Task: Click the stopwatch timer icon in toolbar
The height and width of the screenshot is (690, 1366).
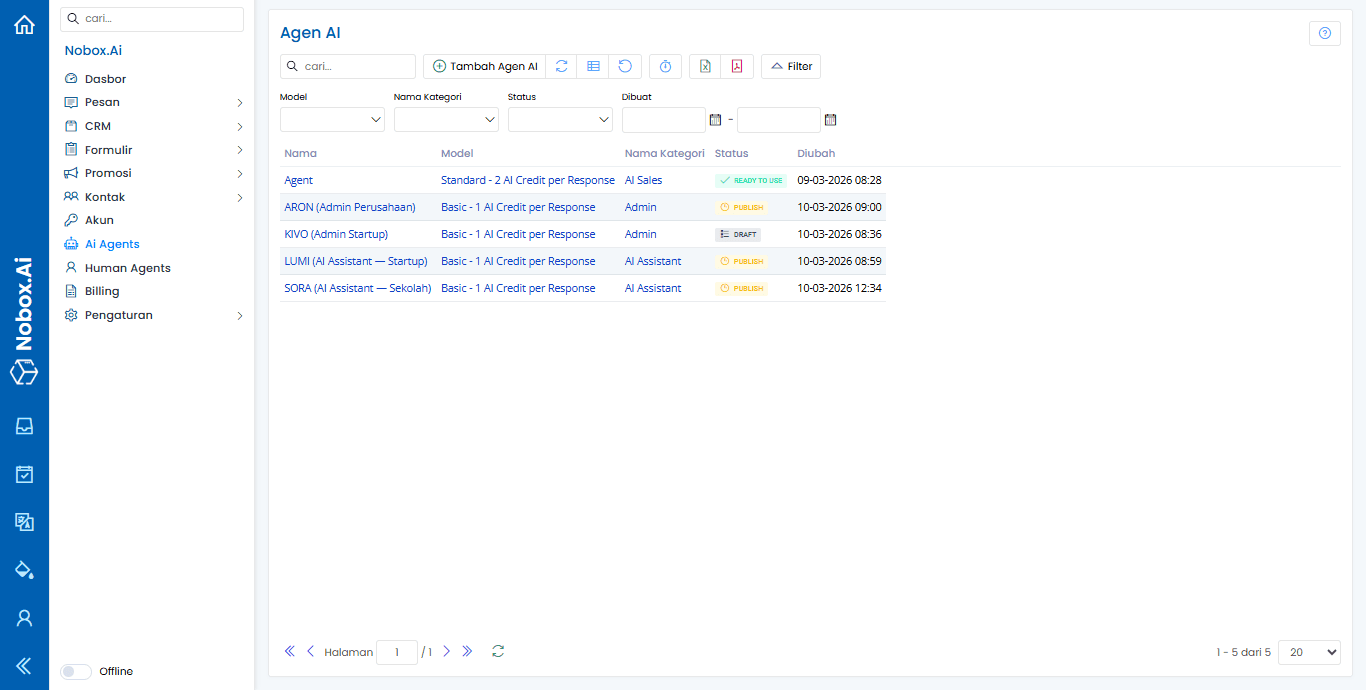Action: [665, 66]
